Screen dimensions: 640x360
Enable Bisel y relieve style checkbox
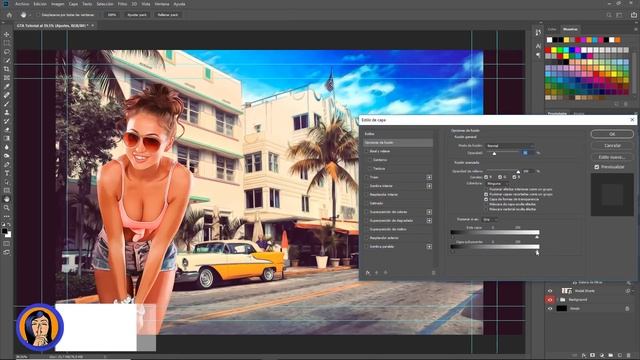[367, 151]
